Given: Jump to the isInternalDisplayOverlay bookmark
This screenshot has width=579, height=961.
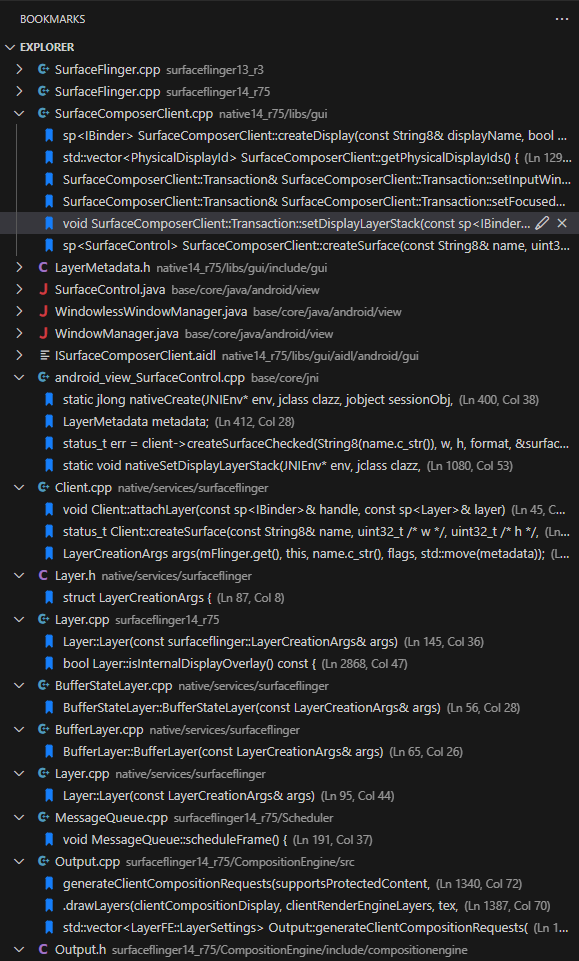Looking at the screenshot, I should click(289, 663).
